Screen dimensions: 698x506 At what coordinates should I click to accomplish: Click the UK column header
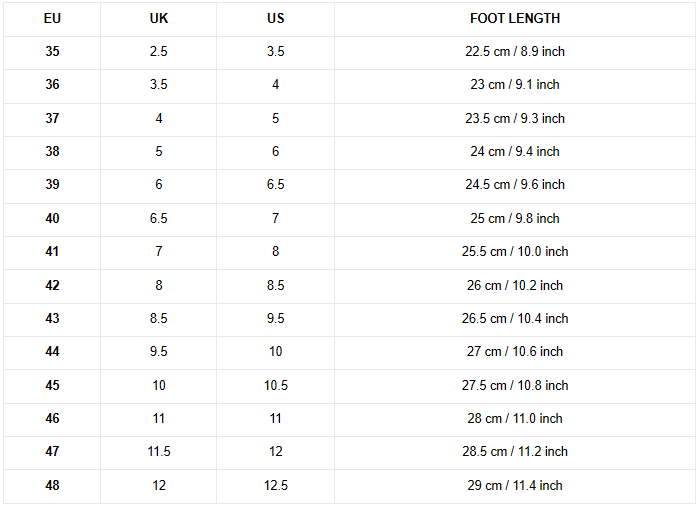[x=158, y=19]
